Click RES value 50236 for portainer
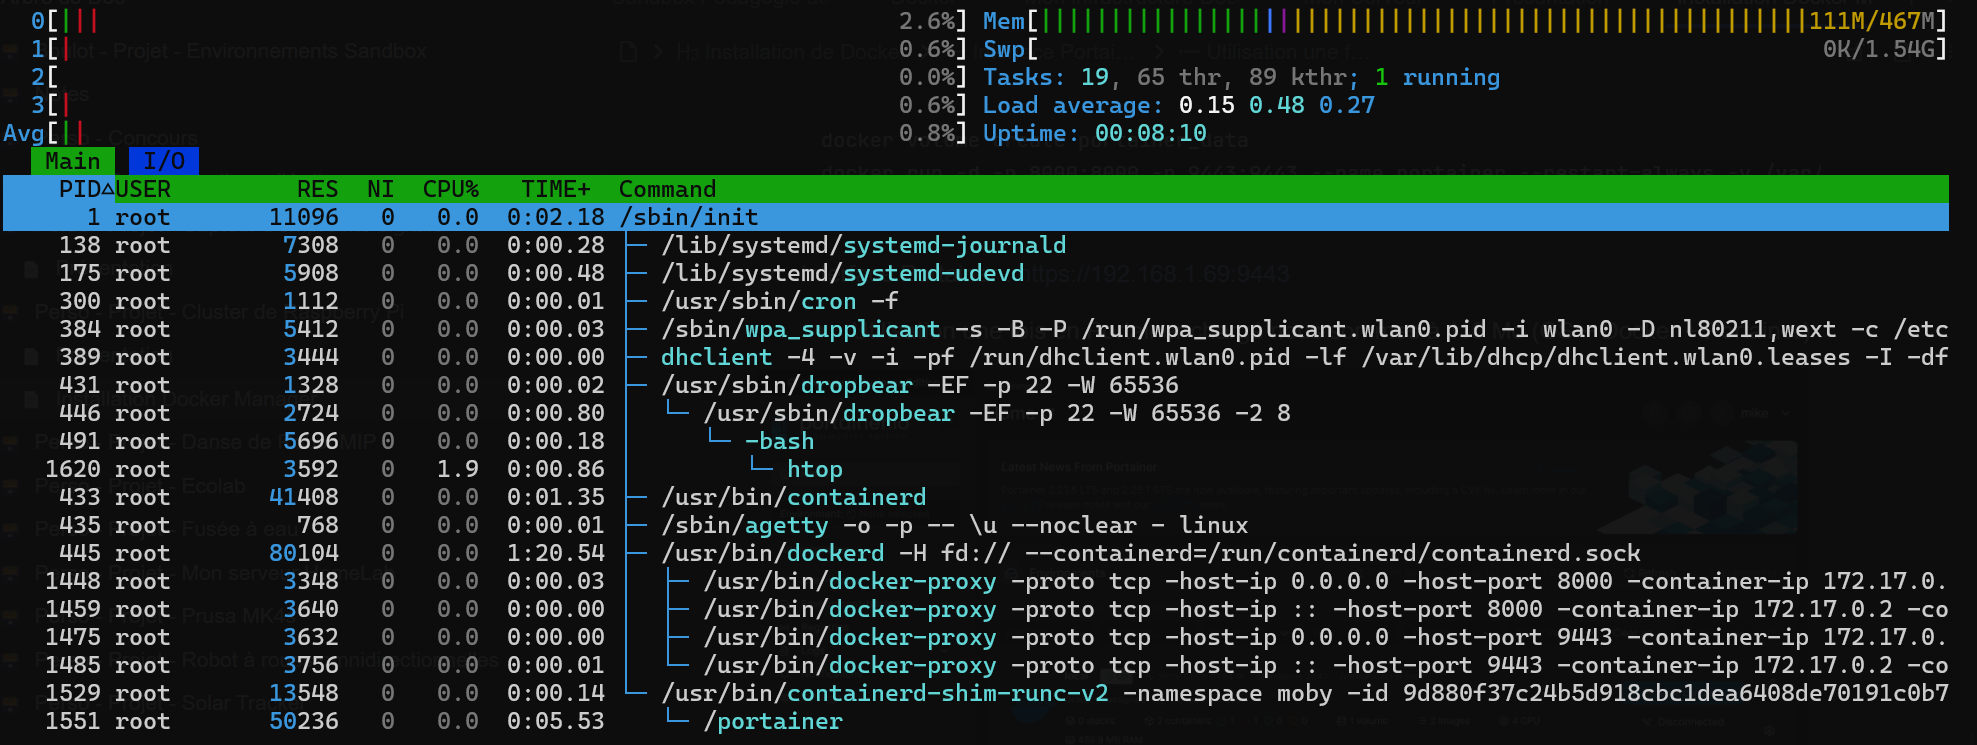The width and height of the screenshot is (1977, 745). pos(304,721)
